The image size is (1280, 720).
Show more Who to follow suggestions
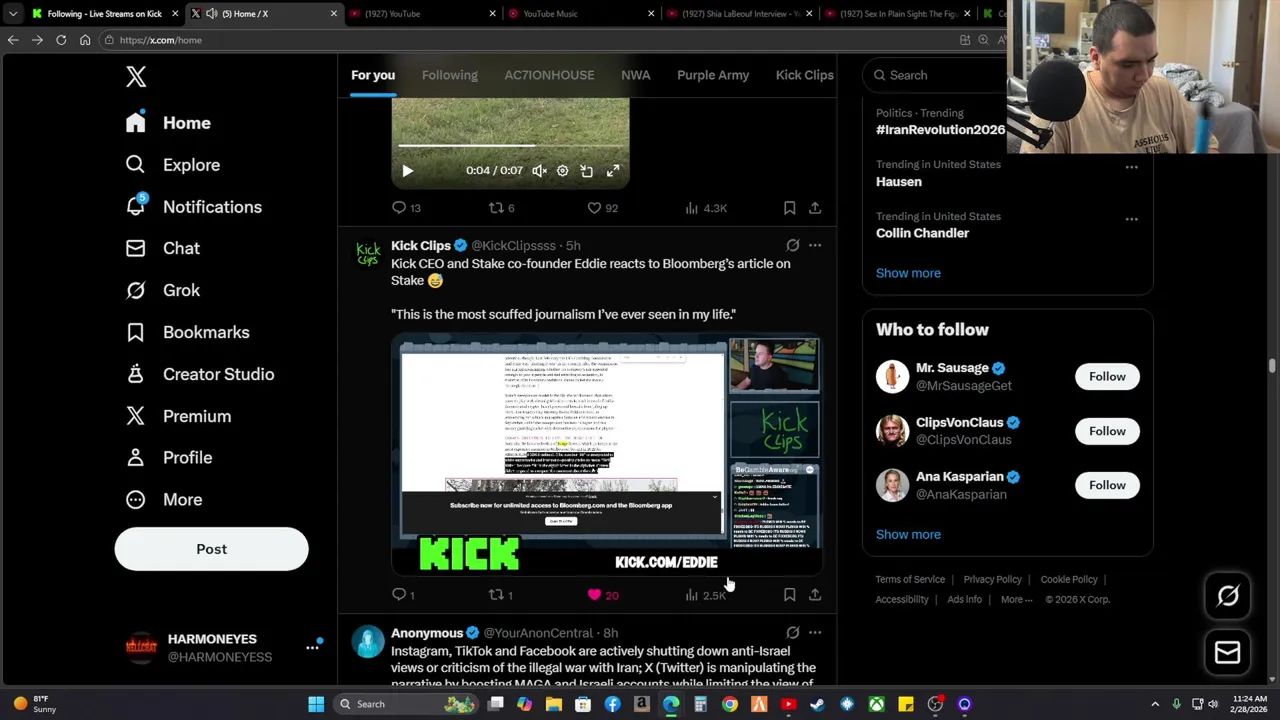[908, 534]
